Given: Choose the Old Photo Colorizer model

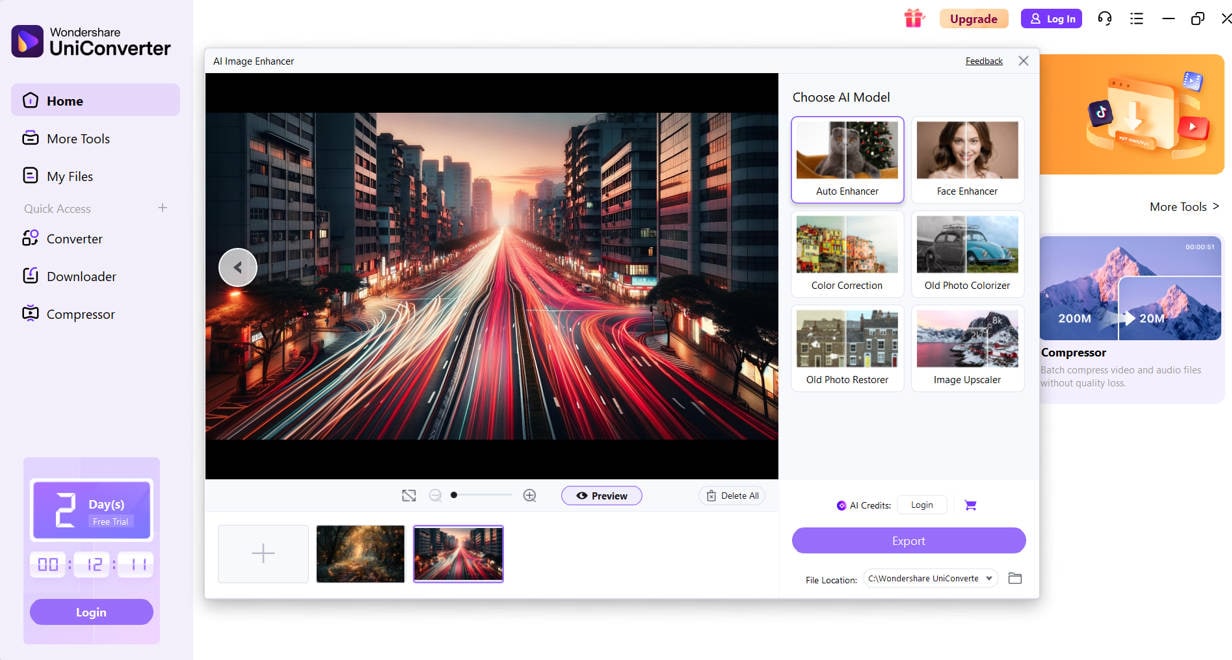Looking at the screenshot, I should pos(967,254).
